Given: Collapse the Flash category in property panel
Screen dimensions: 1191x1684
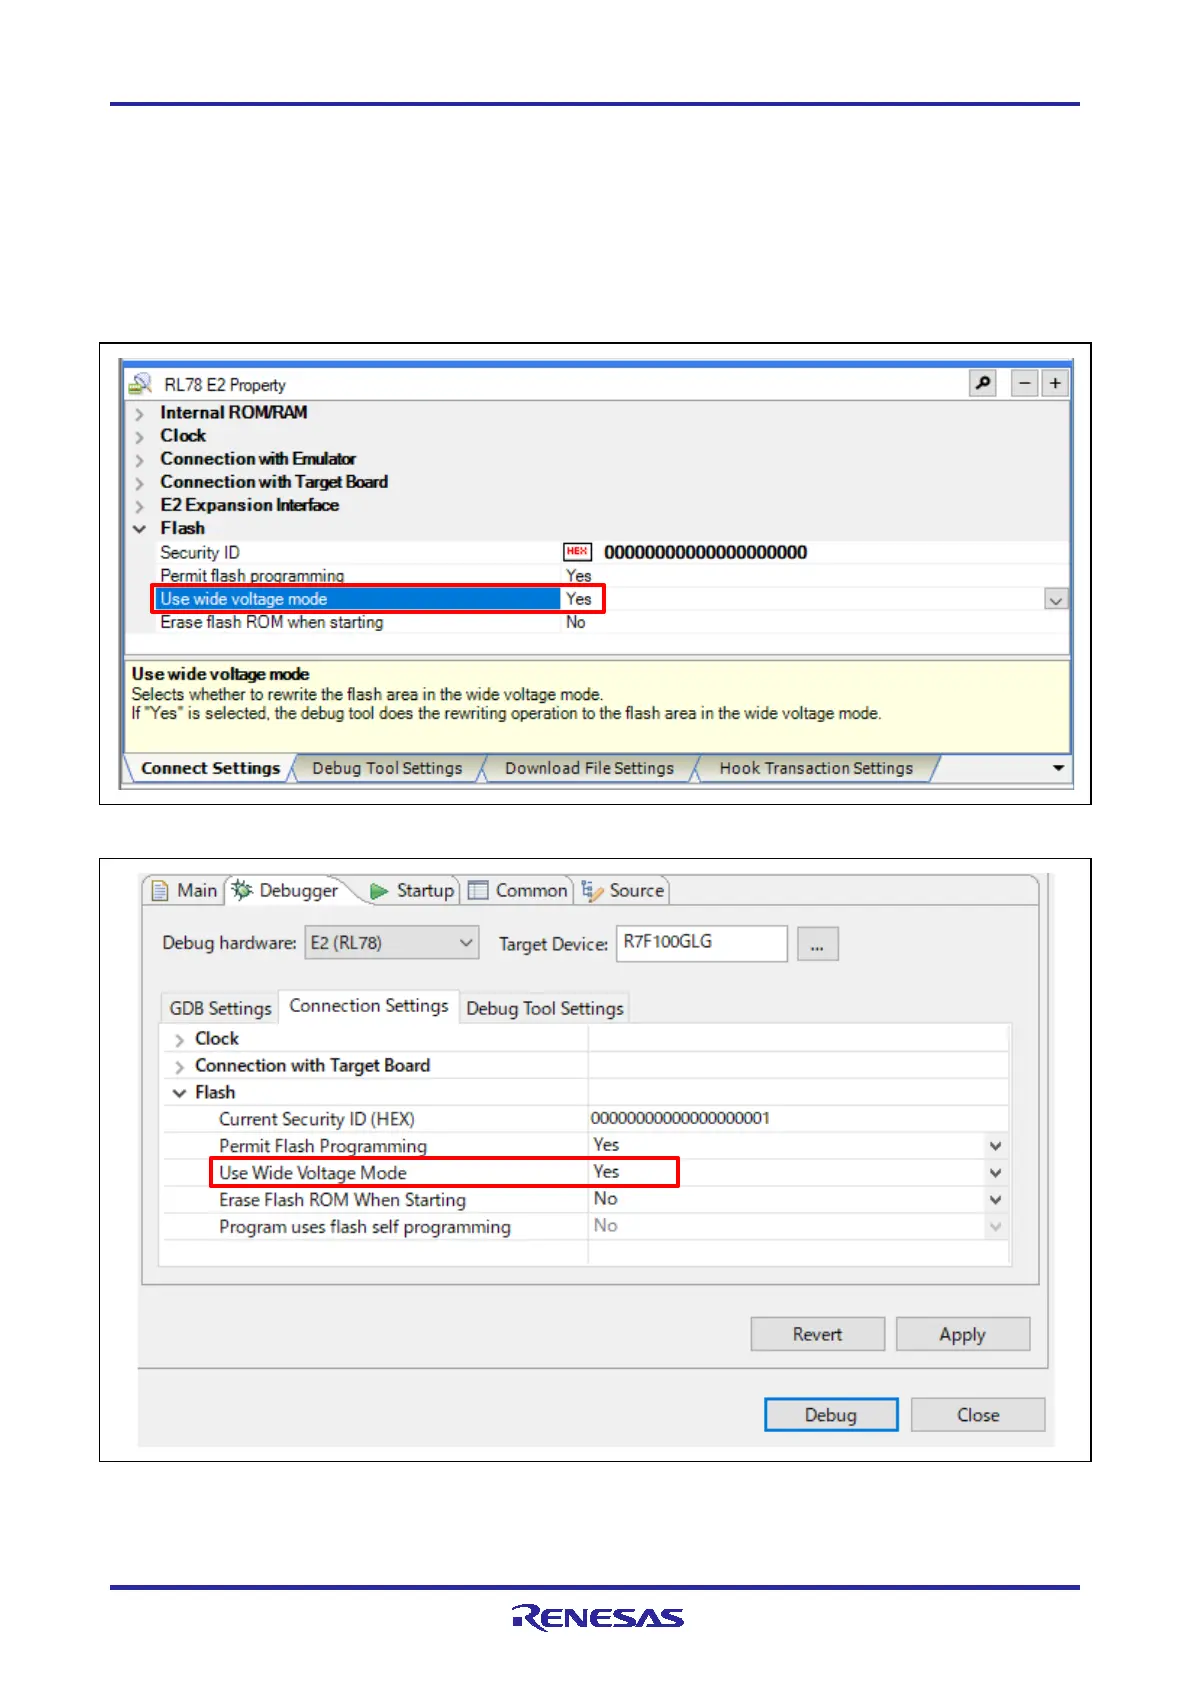Looking at the screenshot, I should coord(139,529).
